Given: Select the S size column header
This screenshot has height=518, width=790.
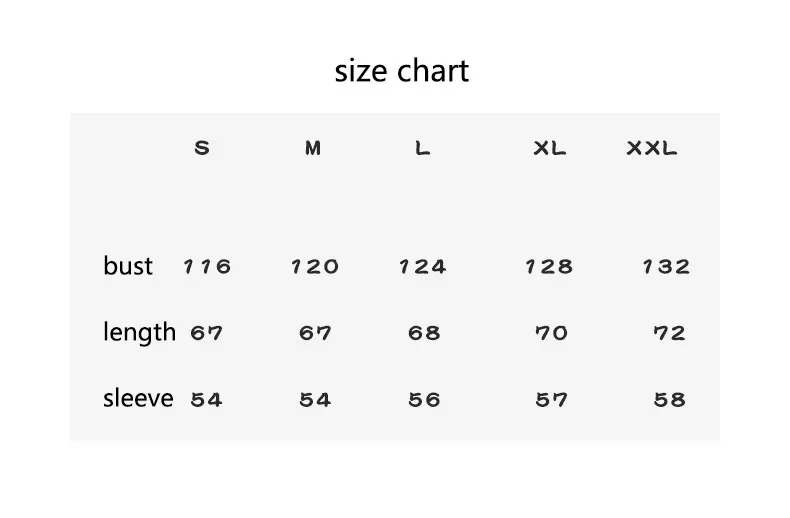Looking at the screenshot, I should 202,148.
